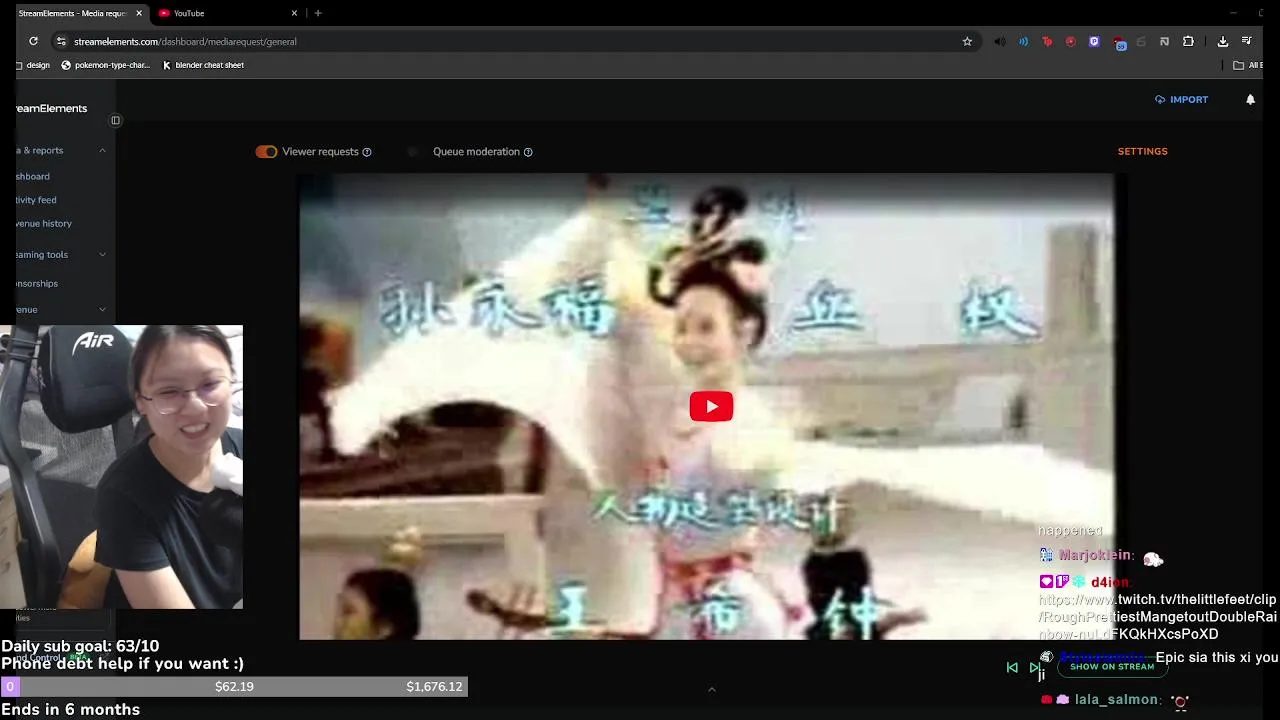Image resolution: width=1280 pixels, height=720 pixels.
Task: Open media request SETTINGS
Action: (x=1142, y=152)
